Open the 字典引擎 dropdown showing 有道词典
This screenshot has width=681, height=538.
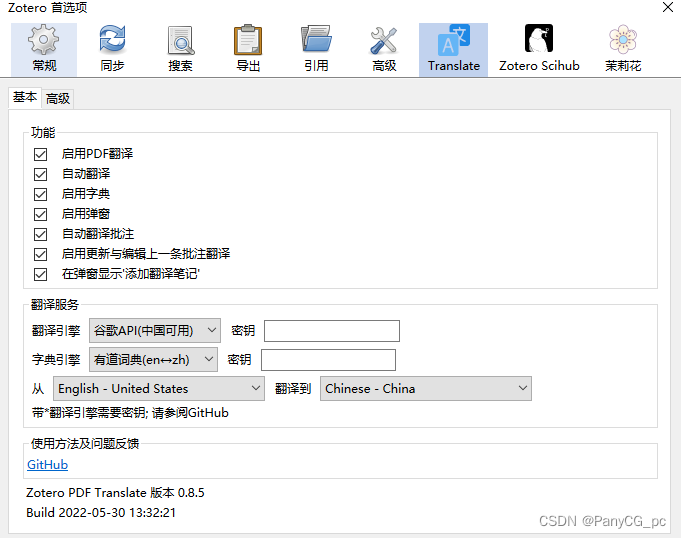pyautogui.click(x=153, y=360)
